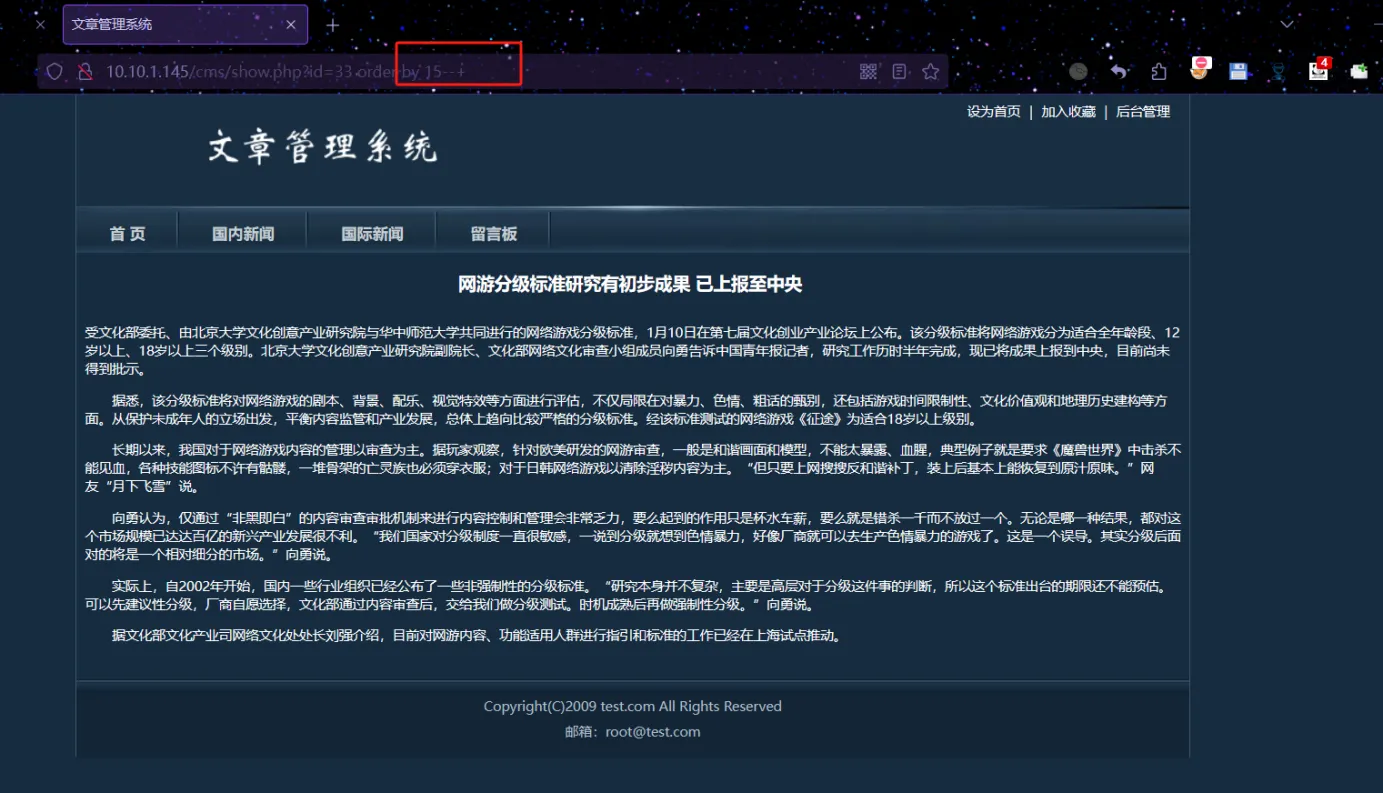This screenshot has height=793, width=1383.
Task: Open the extensions puzzle-piece menu
Action: point(1159,71)
